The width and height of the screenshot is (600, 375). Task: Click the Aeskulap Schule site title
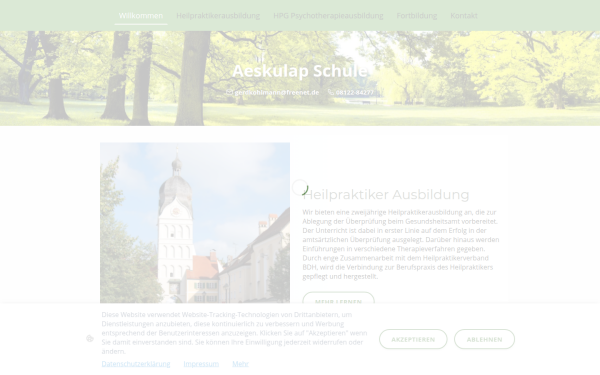300,71
